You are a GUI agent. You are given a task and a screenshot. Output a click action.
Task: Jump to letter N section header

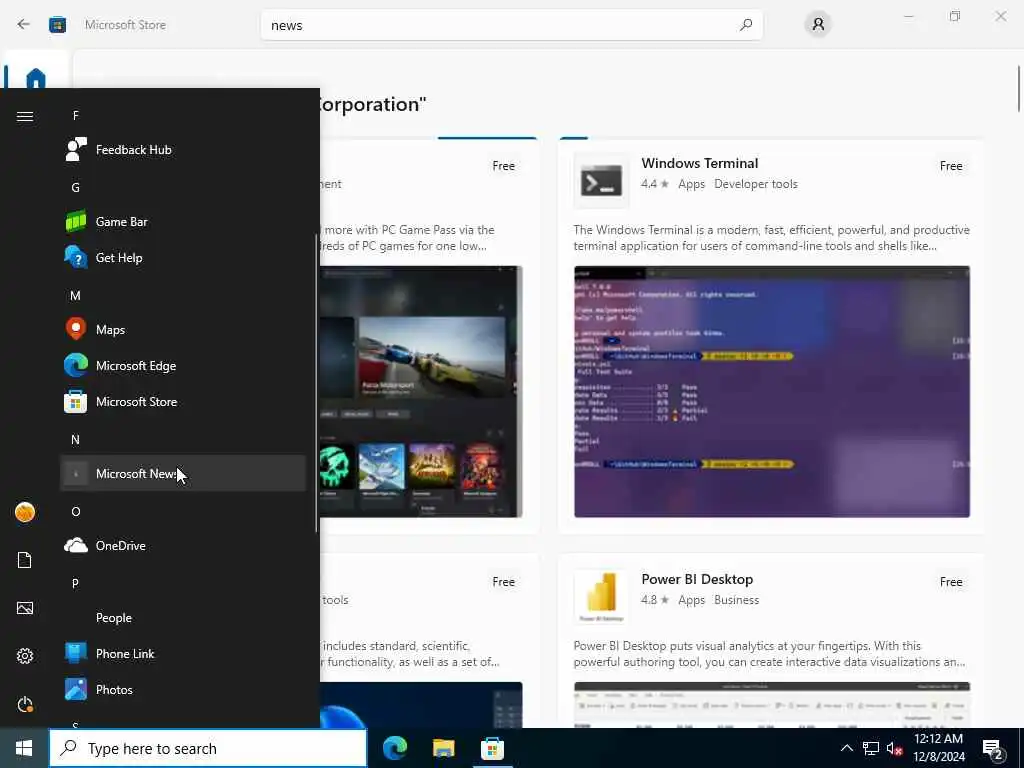click(x=76, y=440)
